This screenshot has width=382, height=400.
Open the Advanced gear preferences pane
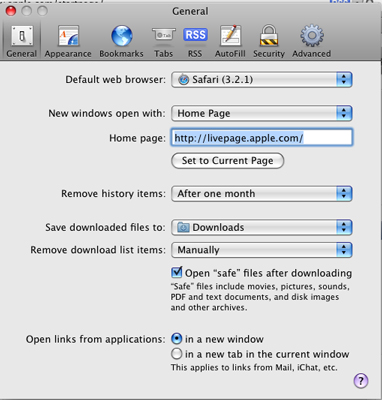(x=312, y=41)
